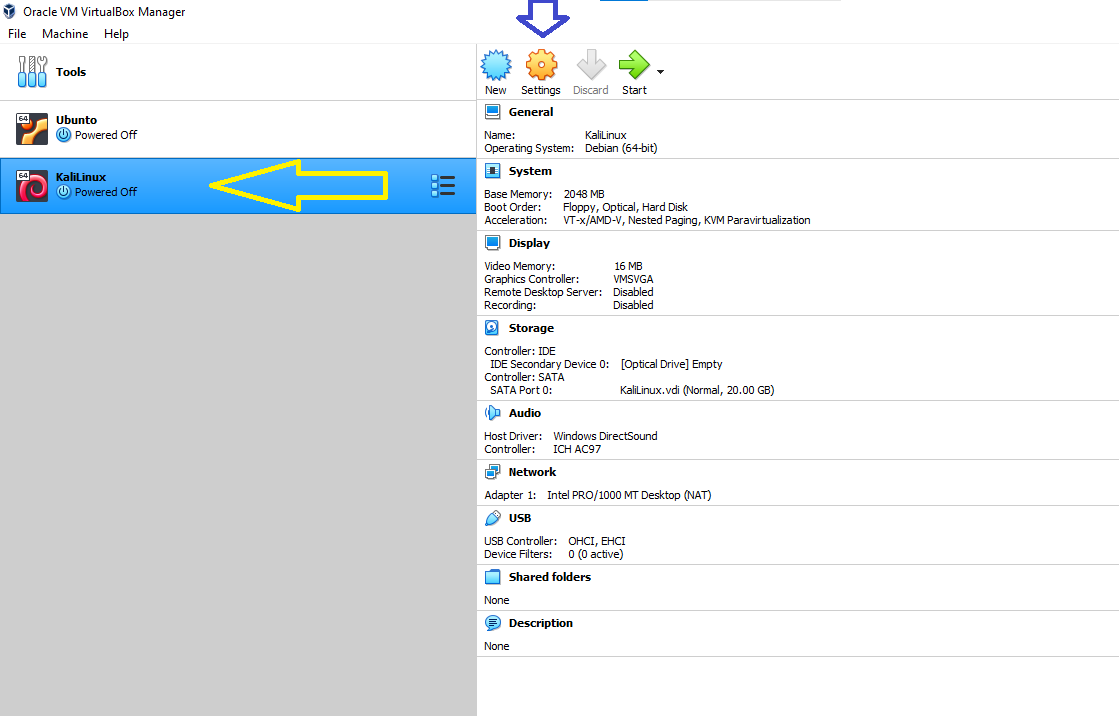Viewport: 1119px width, 716px height.
Task: Click the '2048 MB' base memory value
Action: (584, 194)
